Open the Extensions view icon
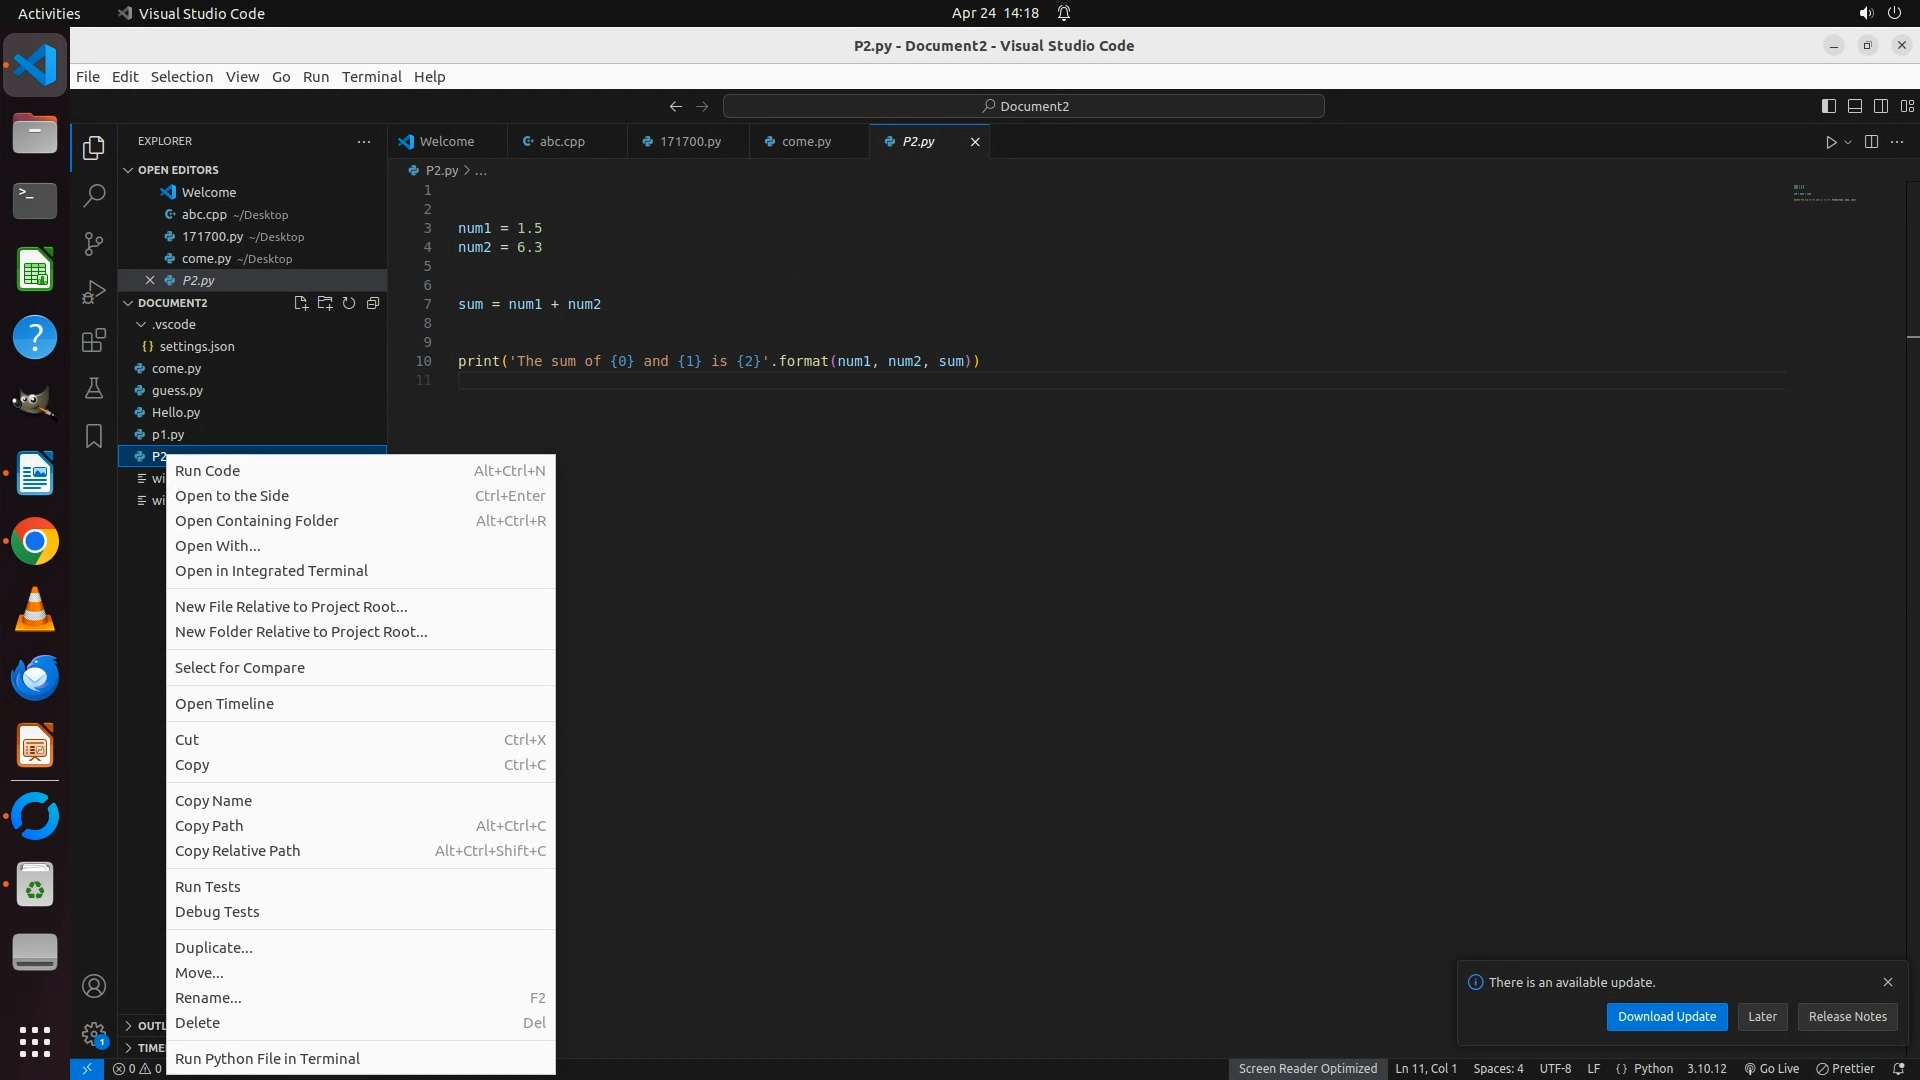 (94, 340)
